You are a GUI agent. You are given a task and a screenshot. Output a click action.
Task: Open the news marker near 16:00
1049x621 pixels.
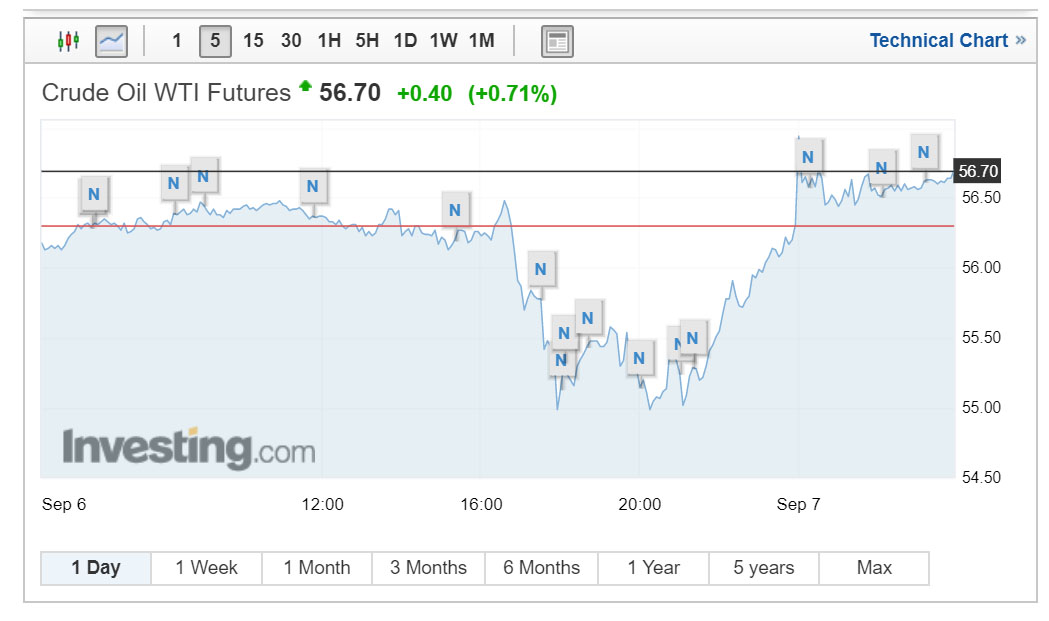[x=455, y=210]
